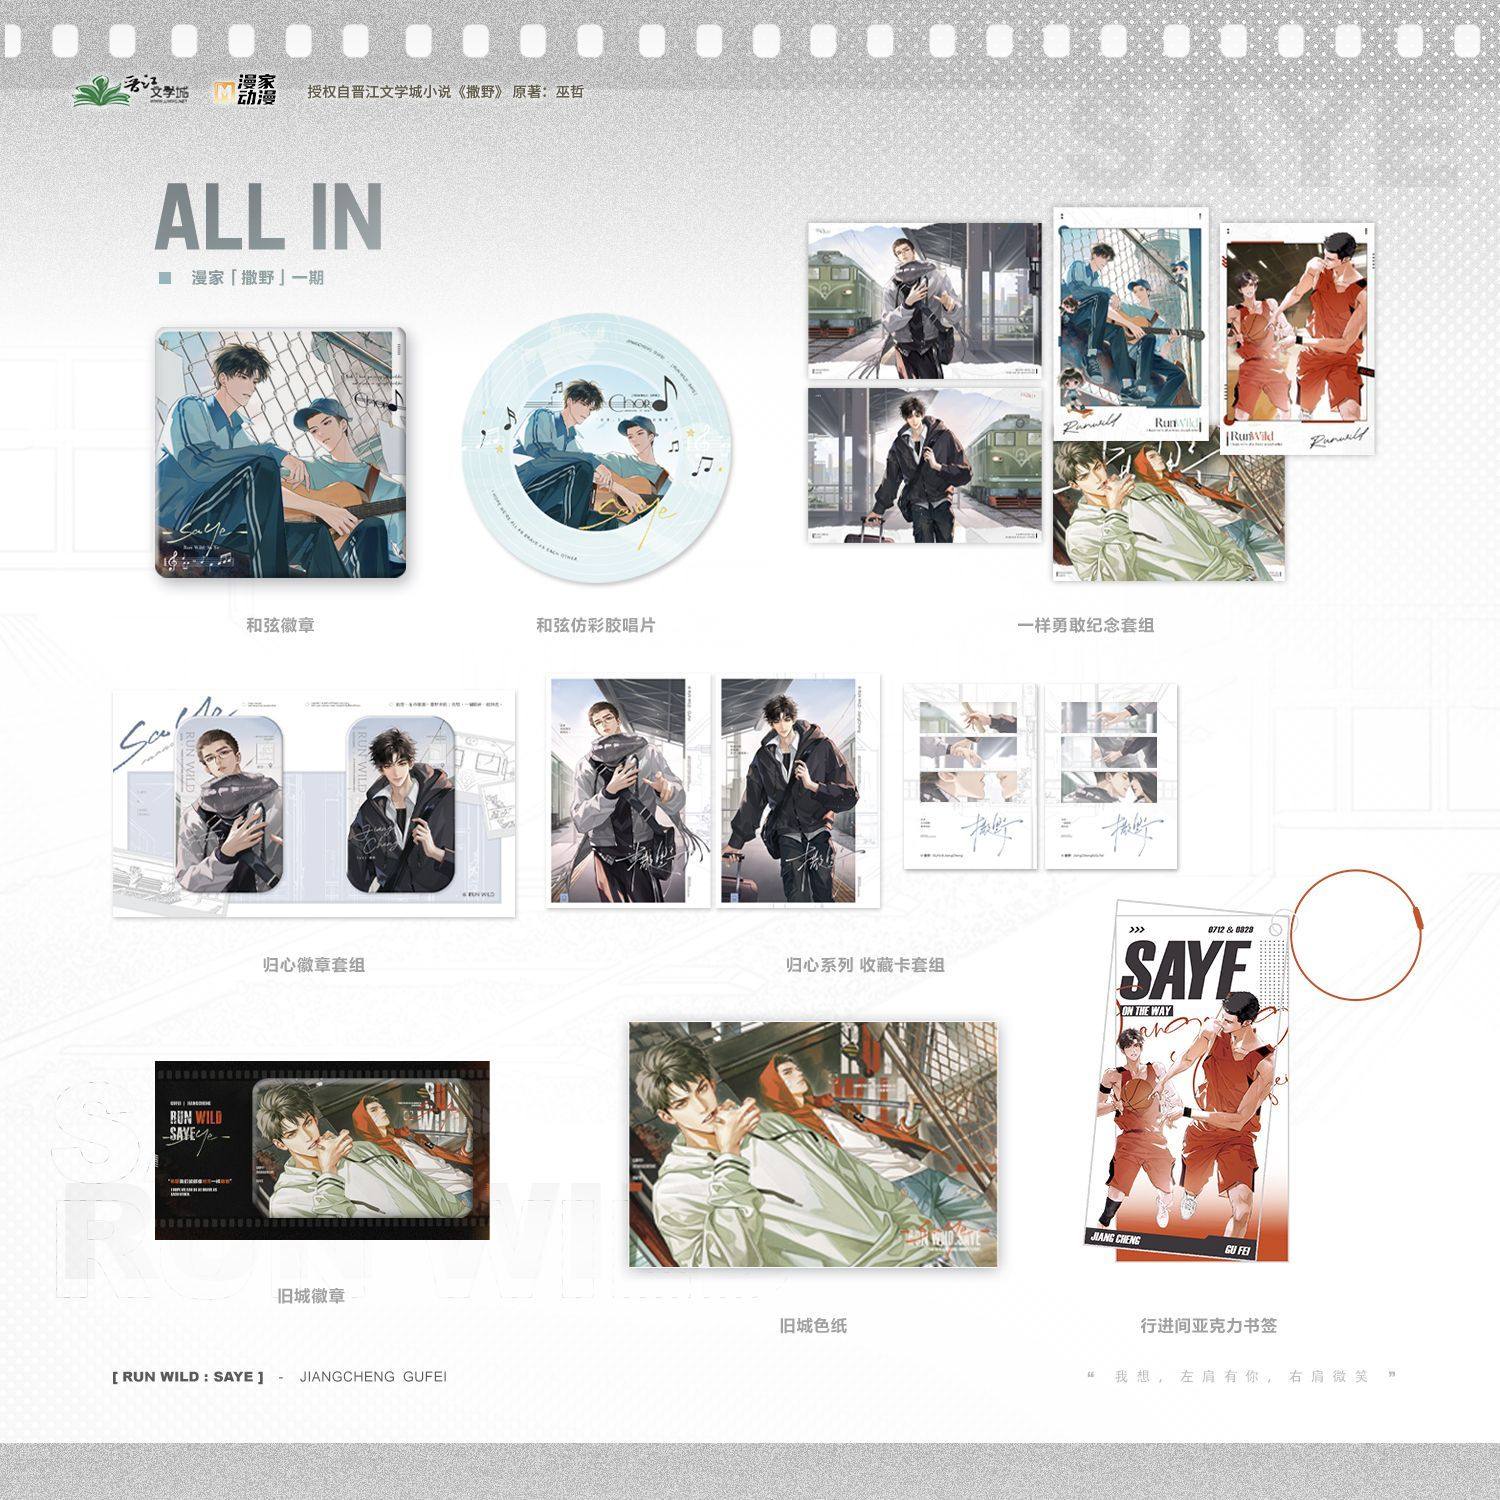Open the basketball acrylic bookmark image
This screenshot has height=1500, width=1500.
coord(1186,1080)
